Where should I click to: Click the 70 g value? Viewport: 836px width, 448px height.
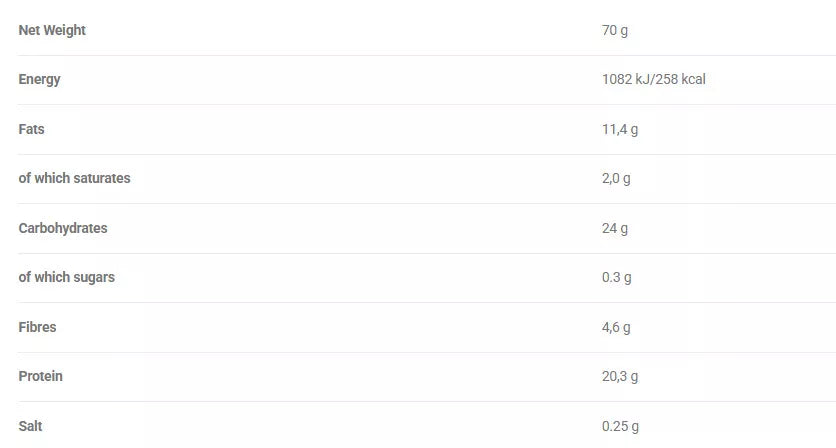pos(615,30)
